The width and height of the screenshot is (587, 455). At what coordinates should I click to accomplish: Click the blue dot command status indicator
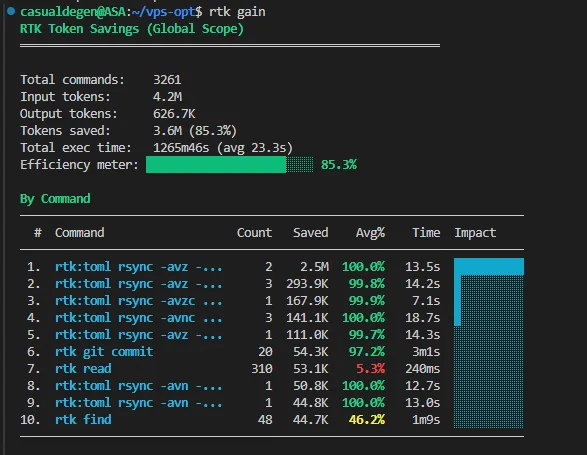tap(11, 11)
